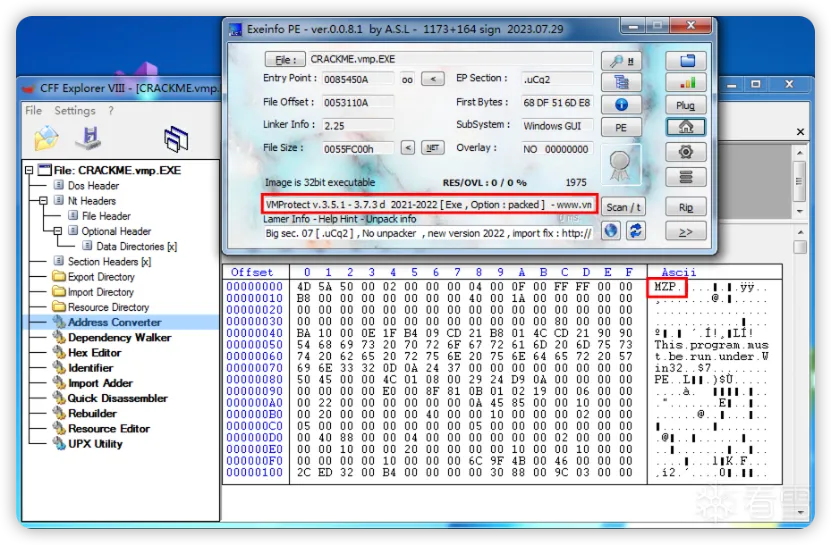Select File Header in the tree
This screenshot has width=832, height=546.
point(106,216)
